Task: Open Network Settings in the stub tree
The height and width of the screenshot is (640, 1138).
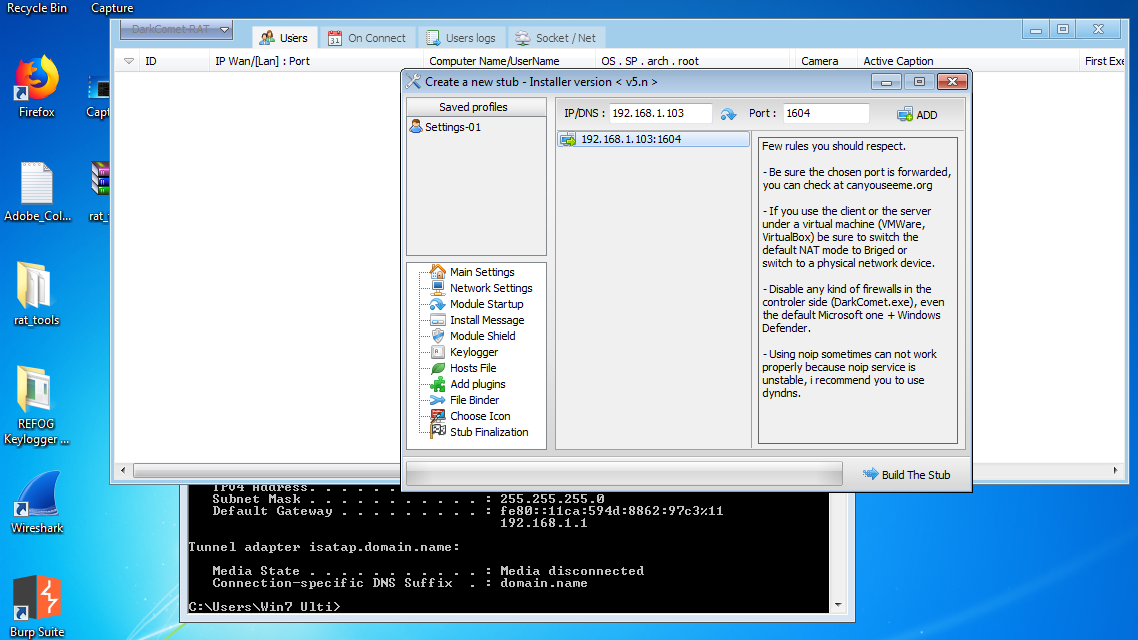Action: pyautogui.click(x=491, y=288)
